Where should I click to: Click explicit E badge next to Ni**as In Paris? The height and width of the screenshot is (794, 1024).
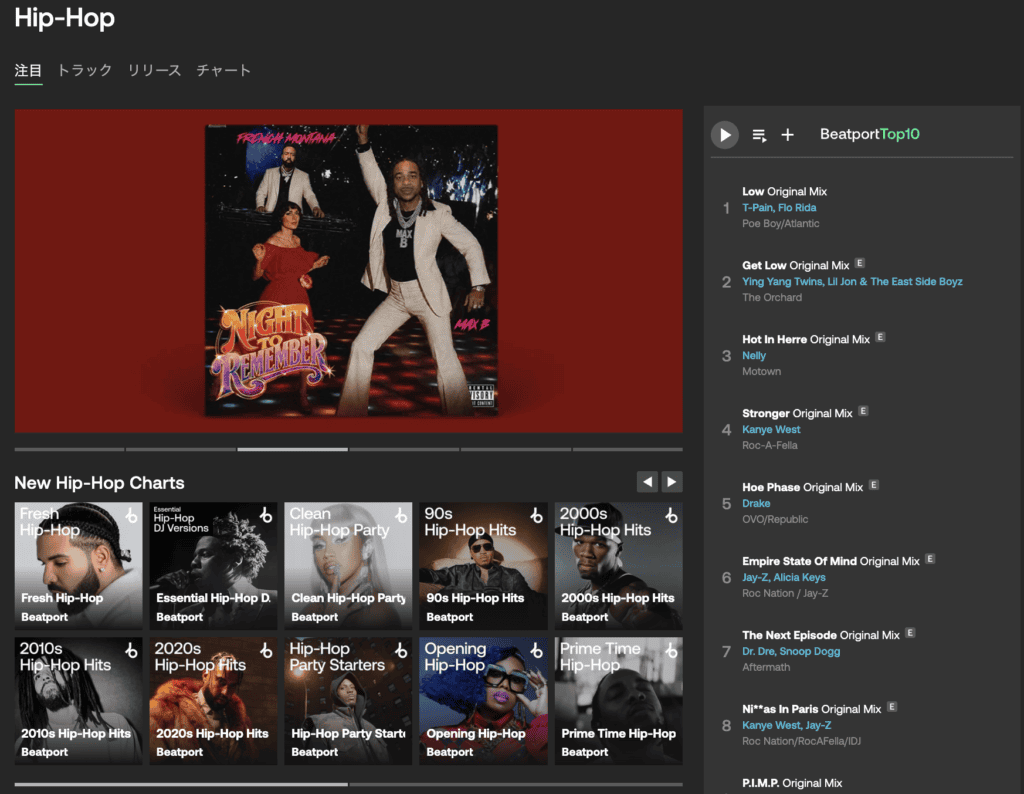click(x=892, y=707)
